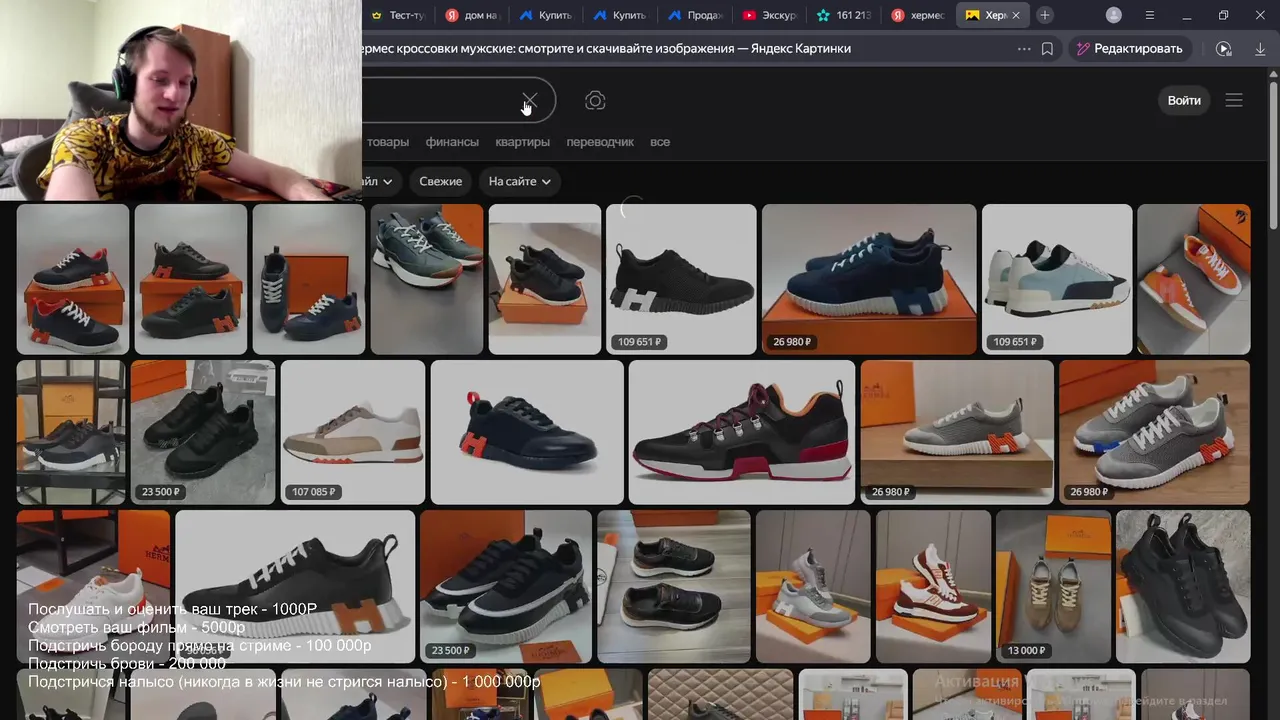Open blue sneaker on orange box thumbnail

(869, 279)
